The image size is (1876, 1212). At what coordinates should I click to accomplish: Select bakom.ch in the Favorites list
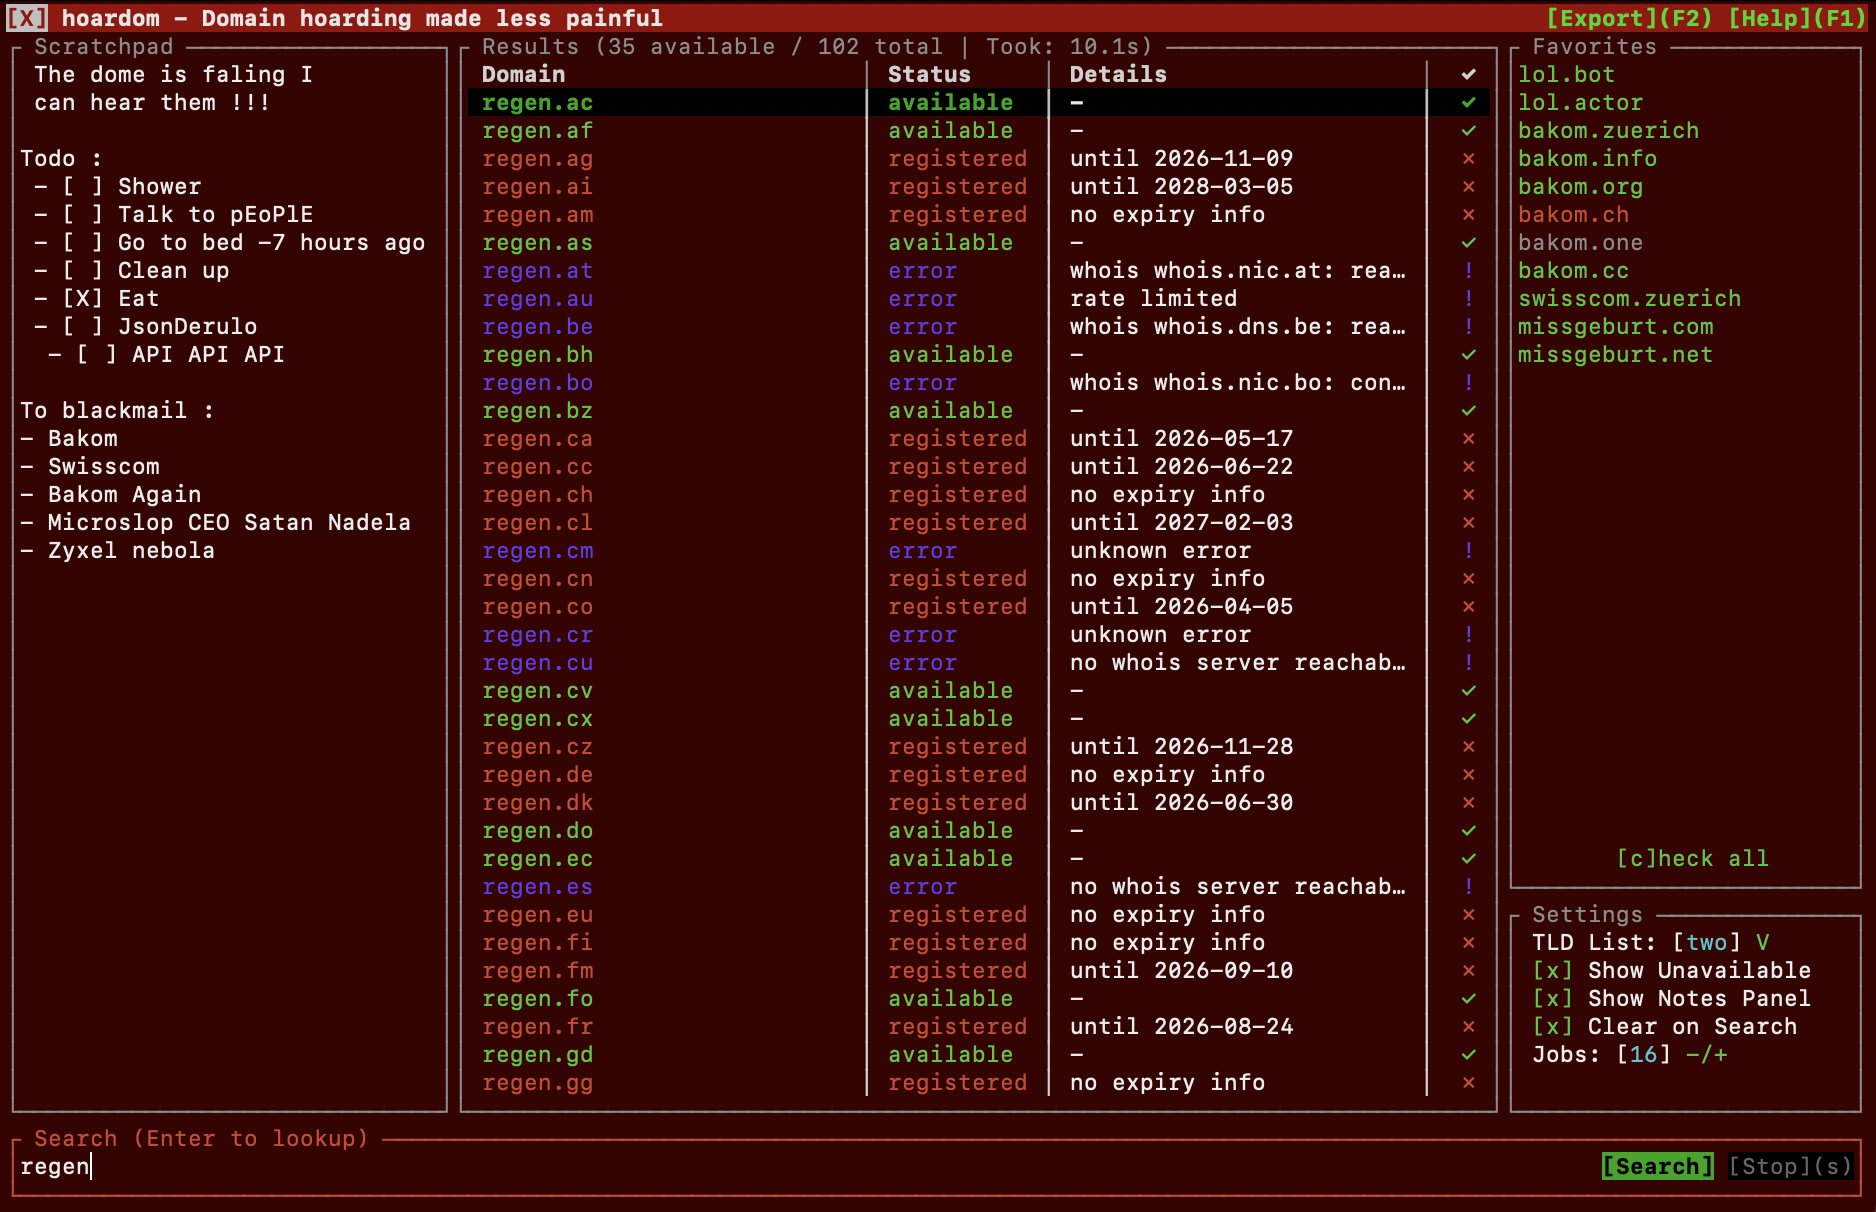tap(1573, 215)
